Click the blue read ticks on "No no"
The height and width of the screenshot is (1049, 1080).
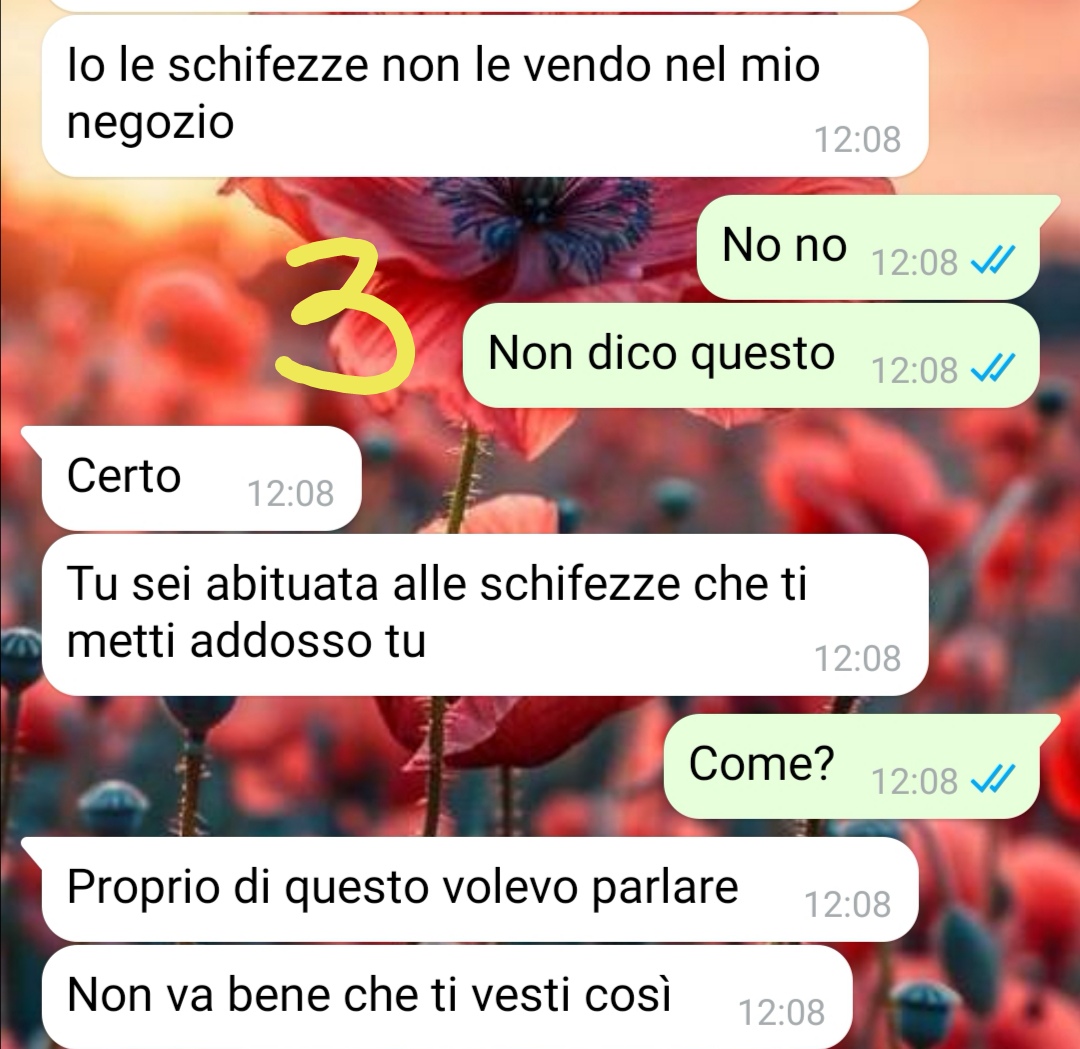pos(993,262)
